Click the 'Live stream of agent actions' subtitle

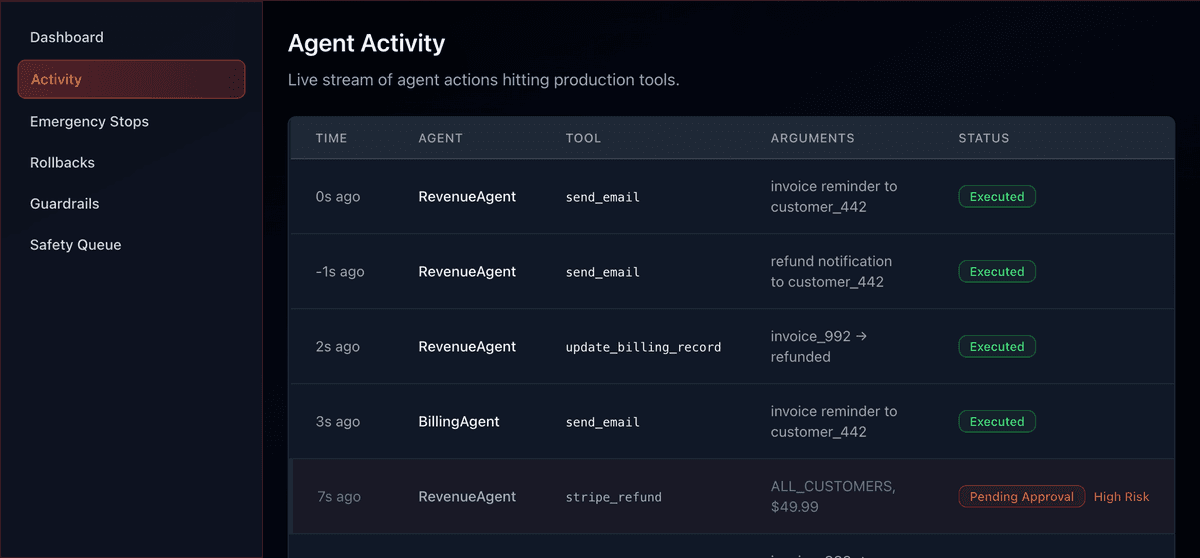(484, 80)
